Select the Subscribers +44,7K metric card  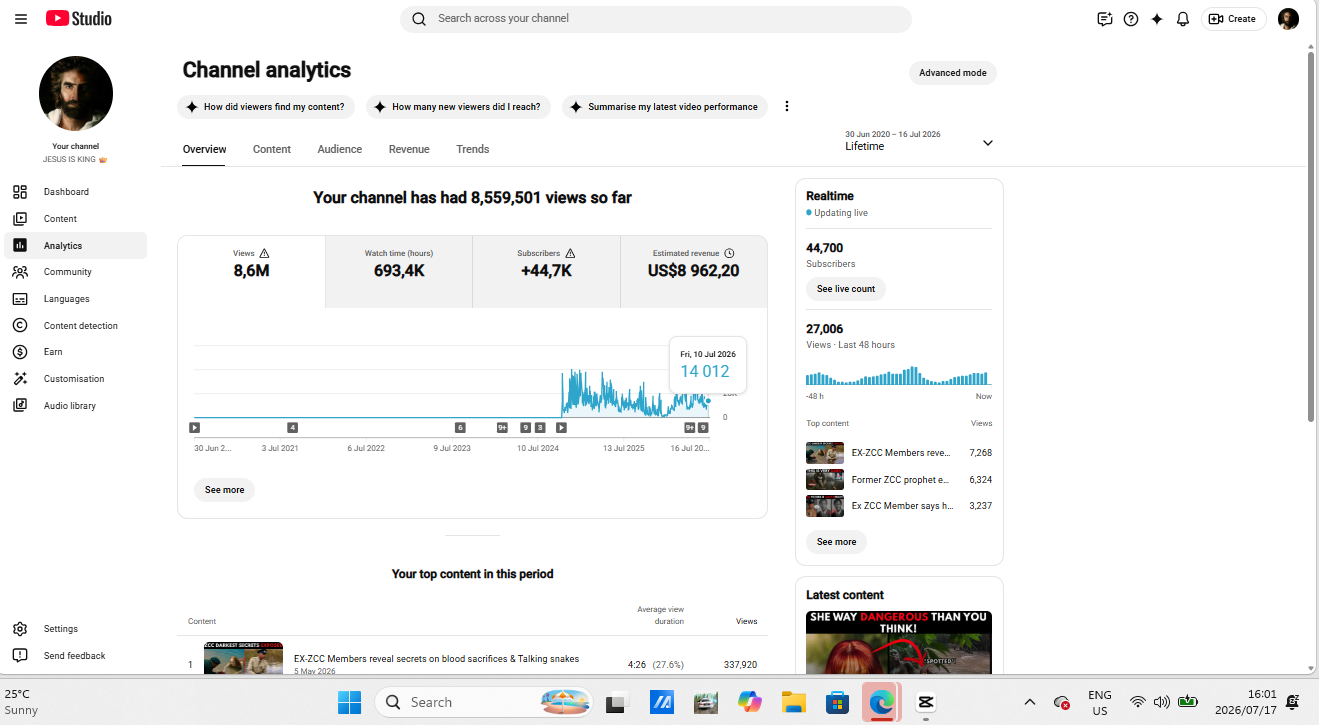point(546,272)
